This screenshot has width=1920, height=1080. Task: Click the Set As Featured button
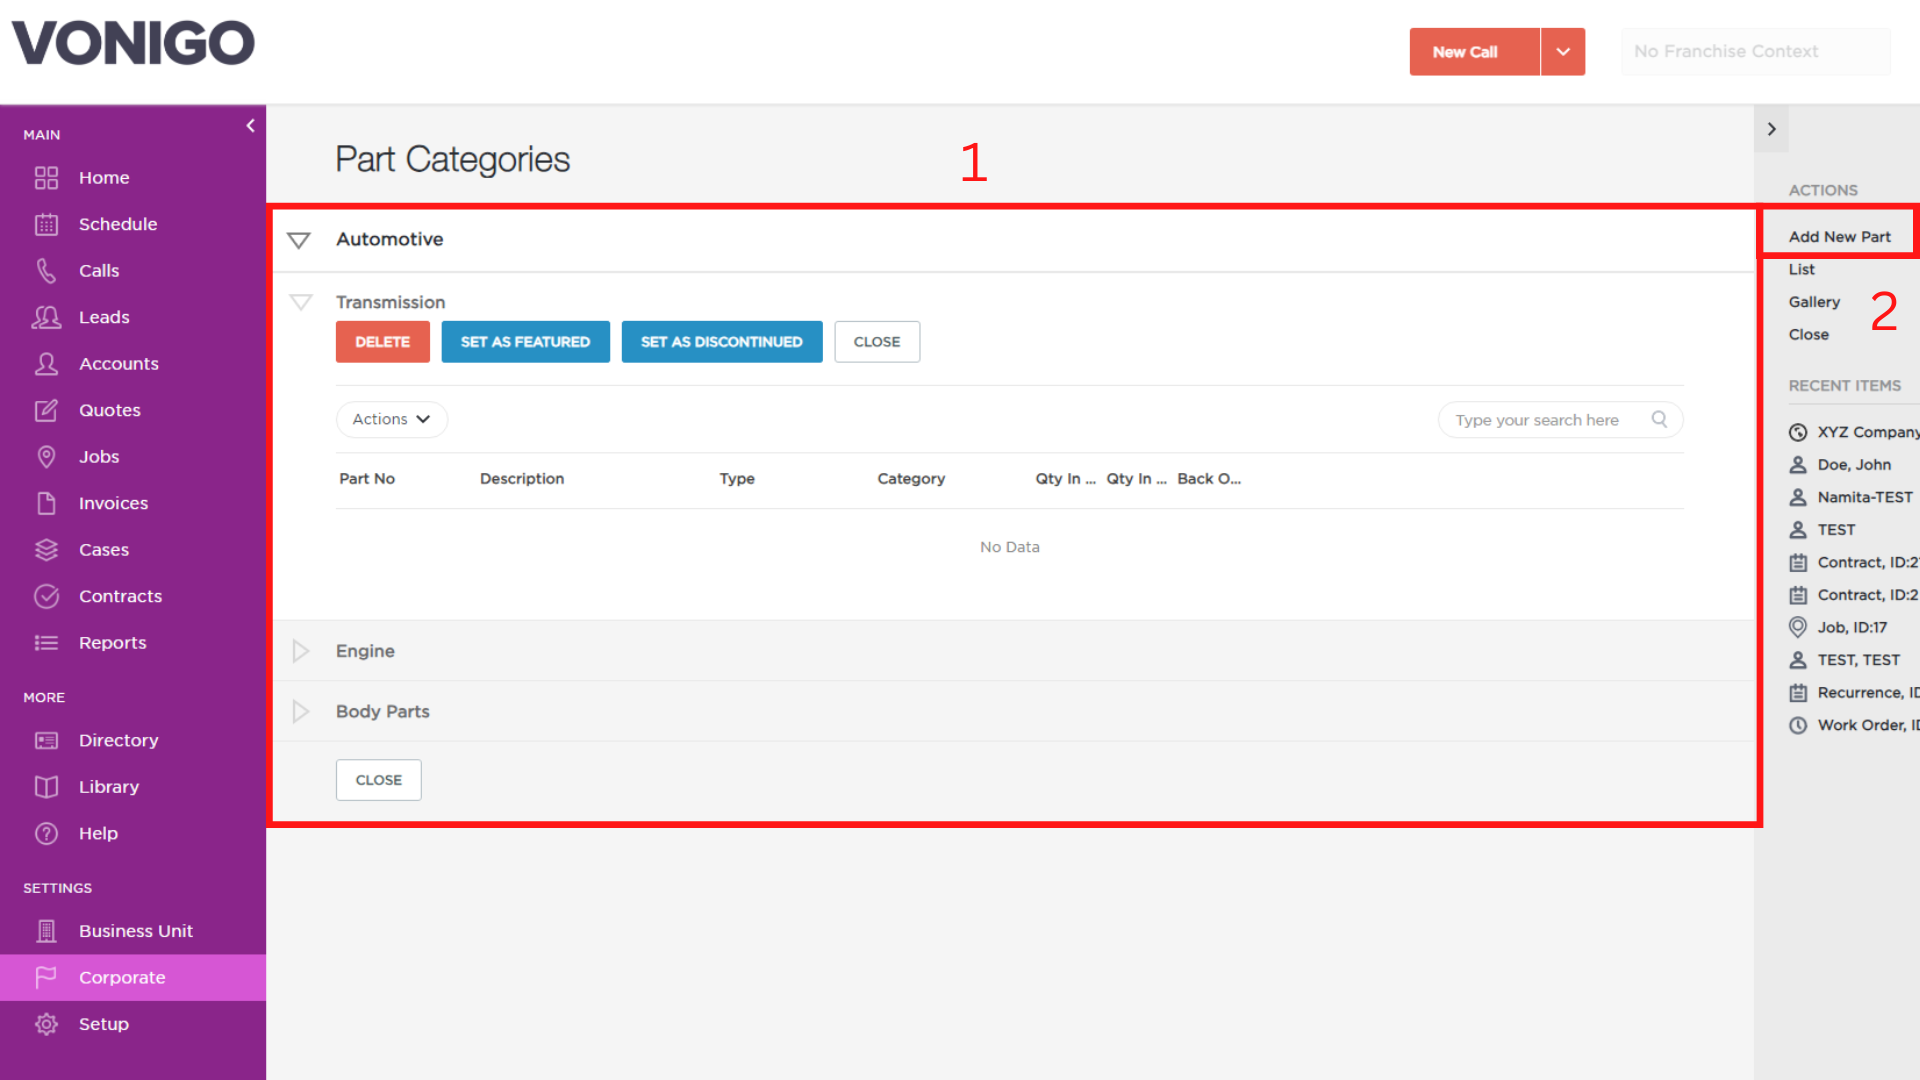(x=525, y=342)
